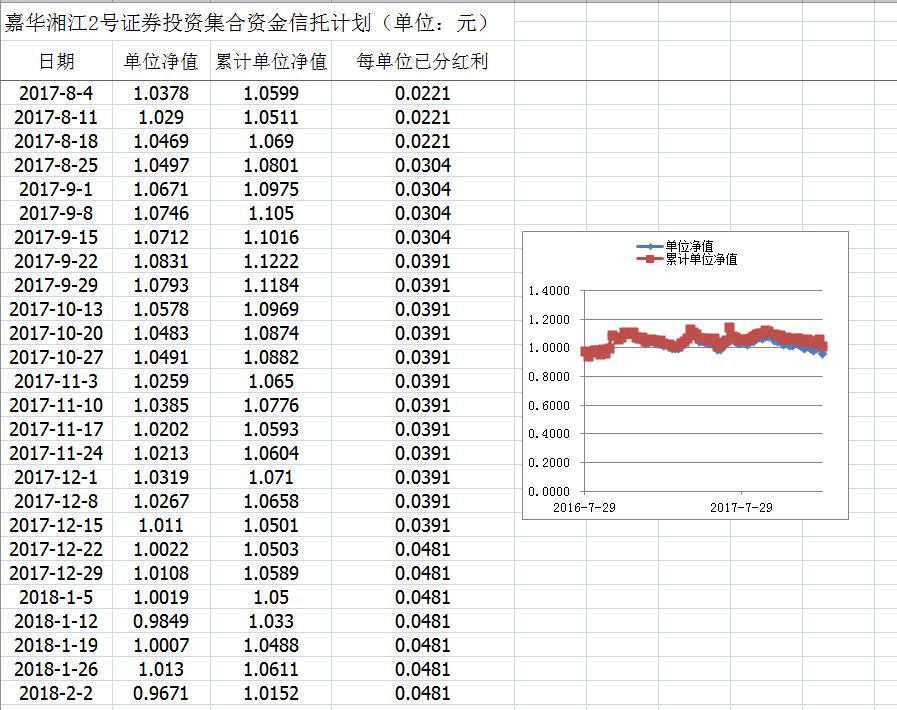The image size is (897, 710).
Task: Select the cell with value 0.9849
Action: pos(160,621)
